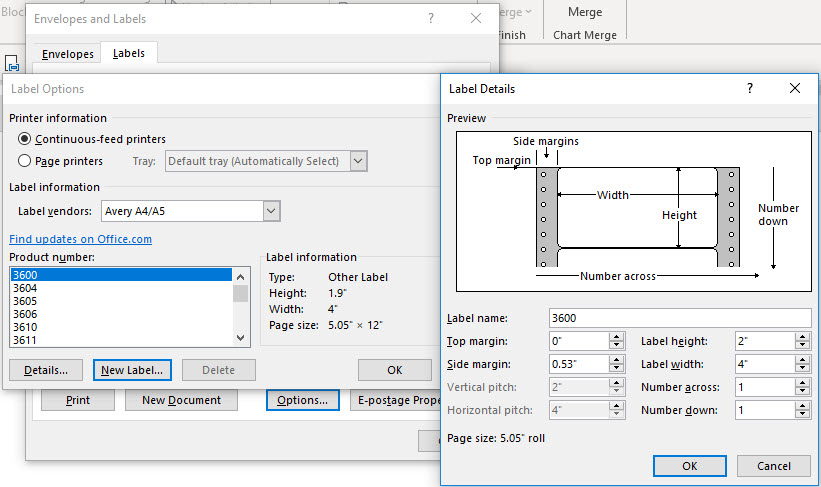
Task: Select product number 3600
Action: (x=121, y=275)
